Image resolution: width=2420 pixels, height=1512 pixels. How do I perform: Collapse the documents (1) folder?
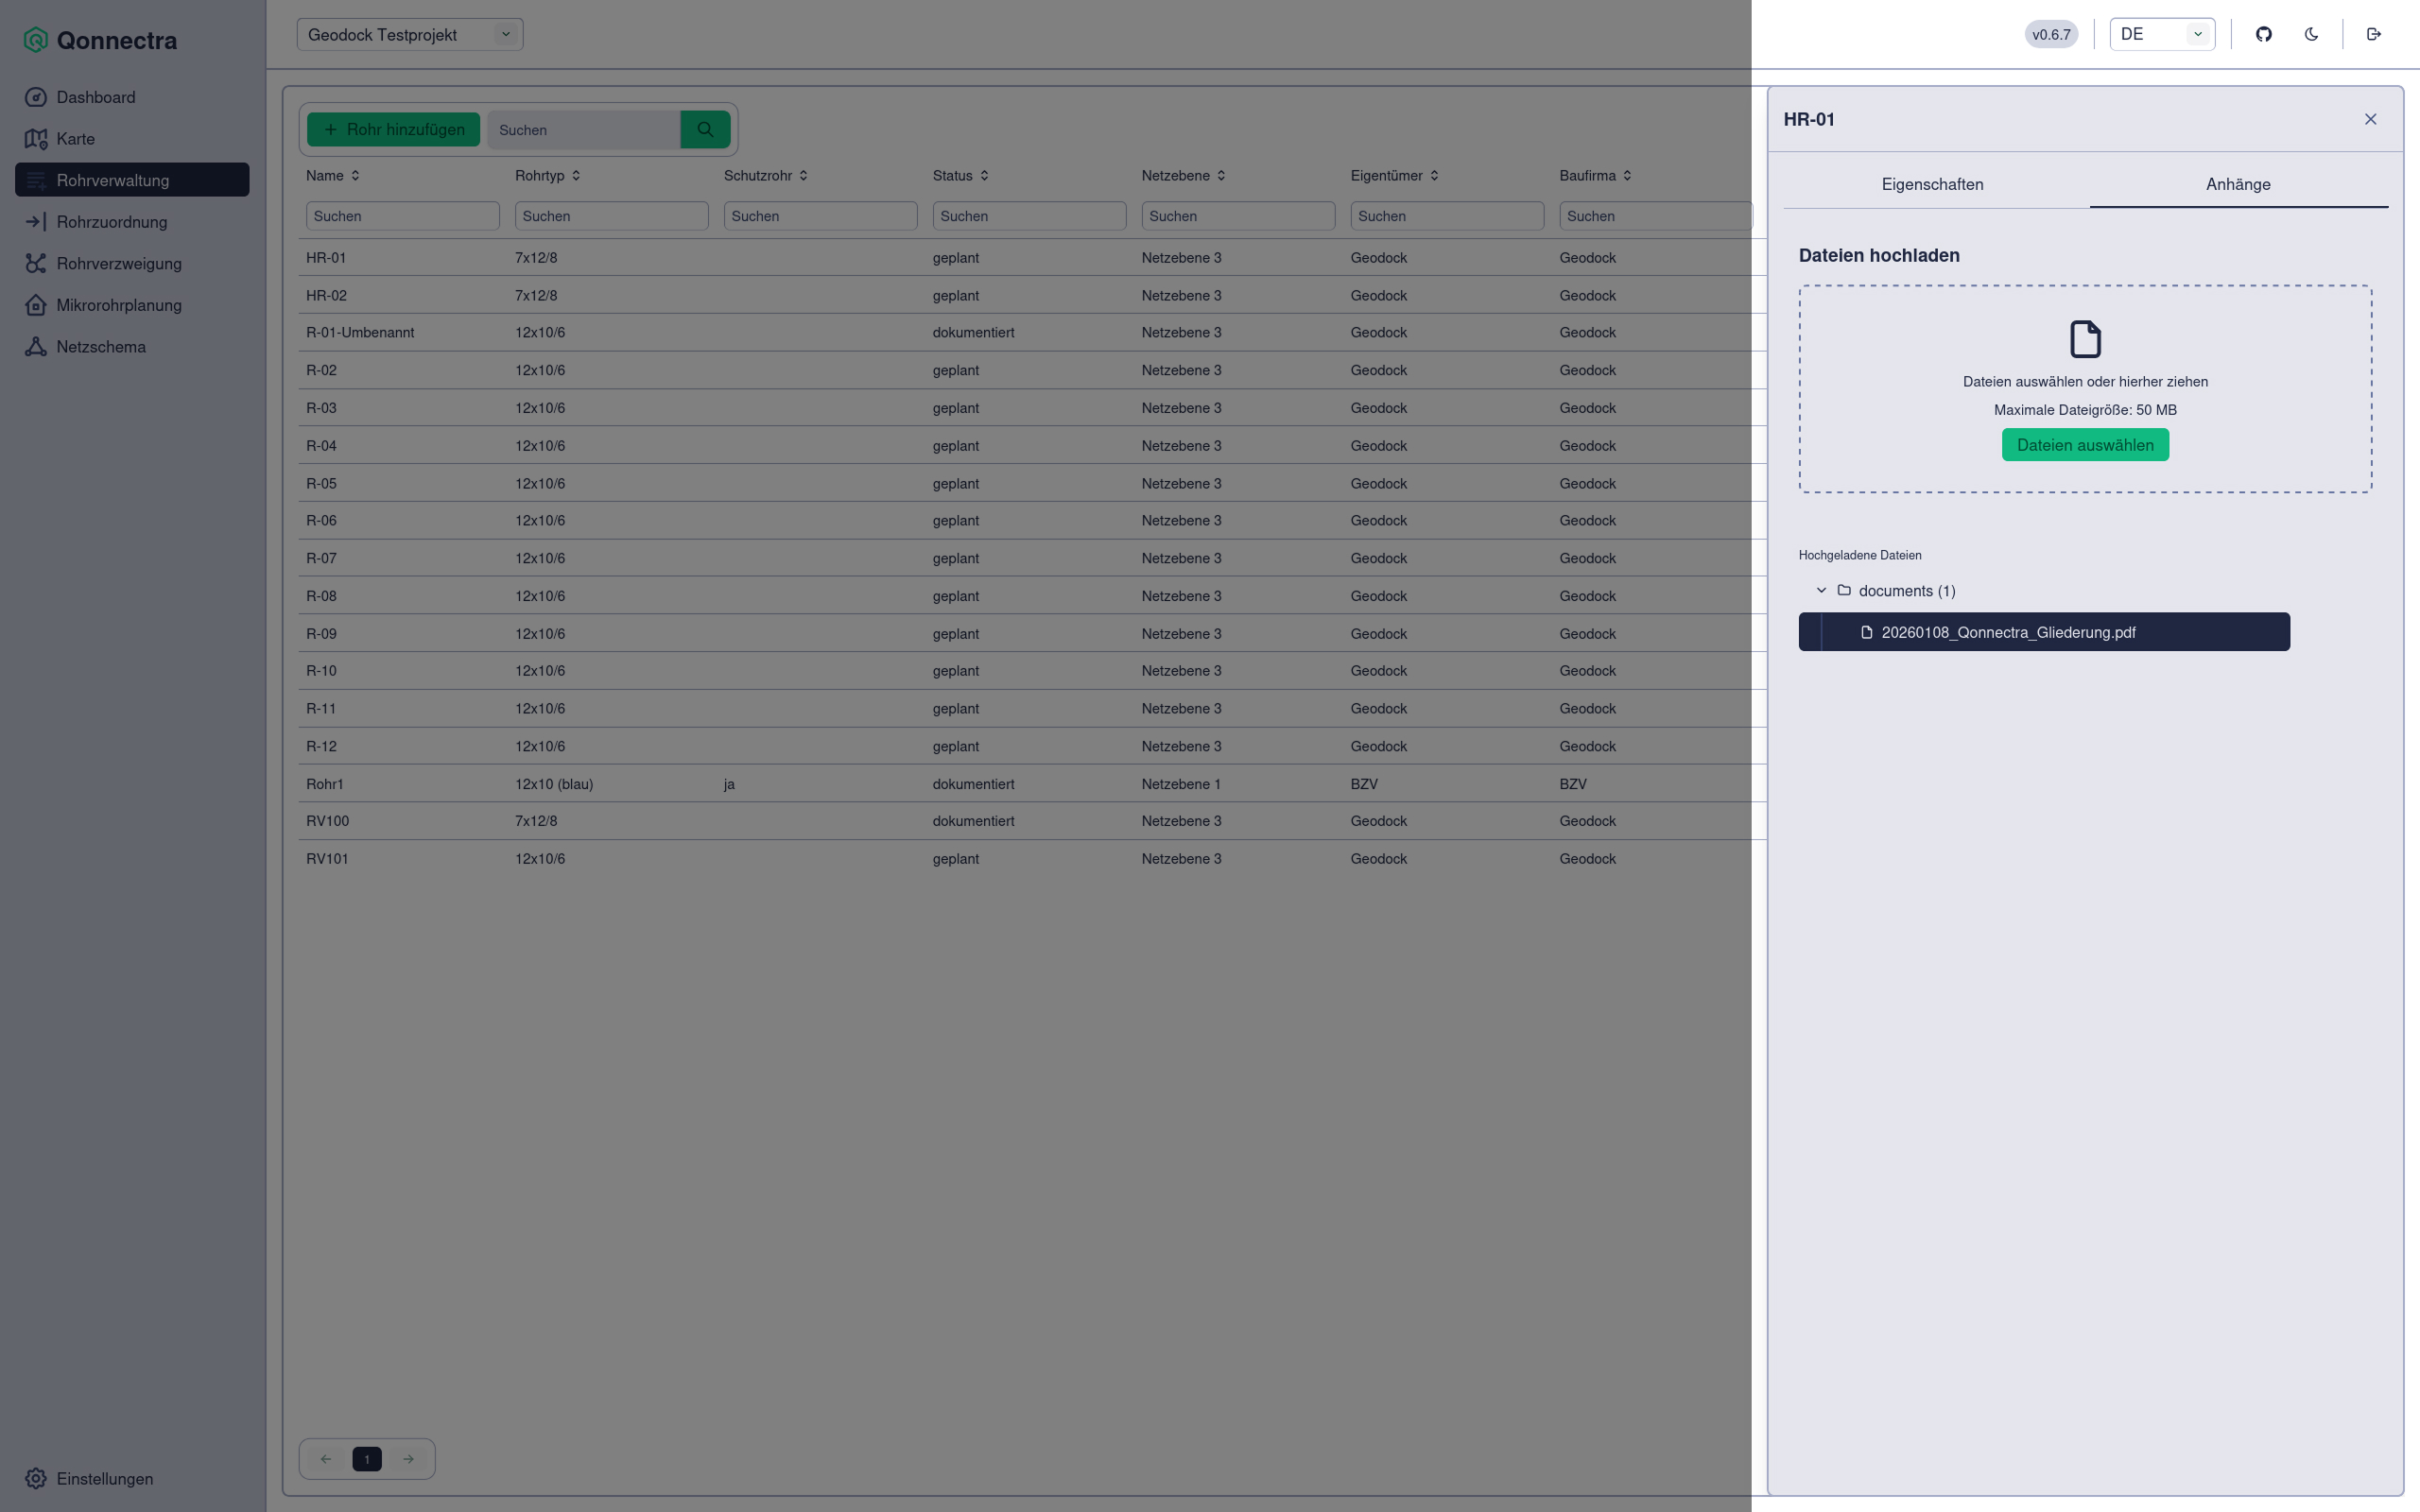pyautogui.click(x=1821, y=591)
